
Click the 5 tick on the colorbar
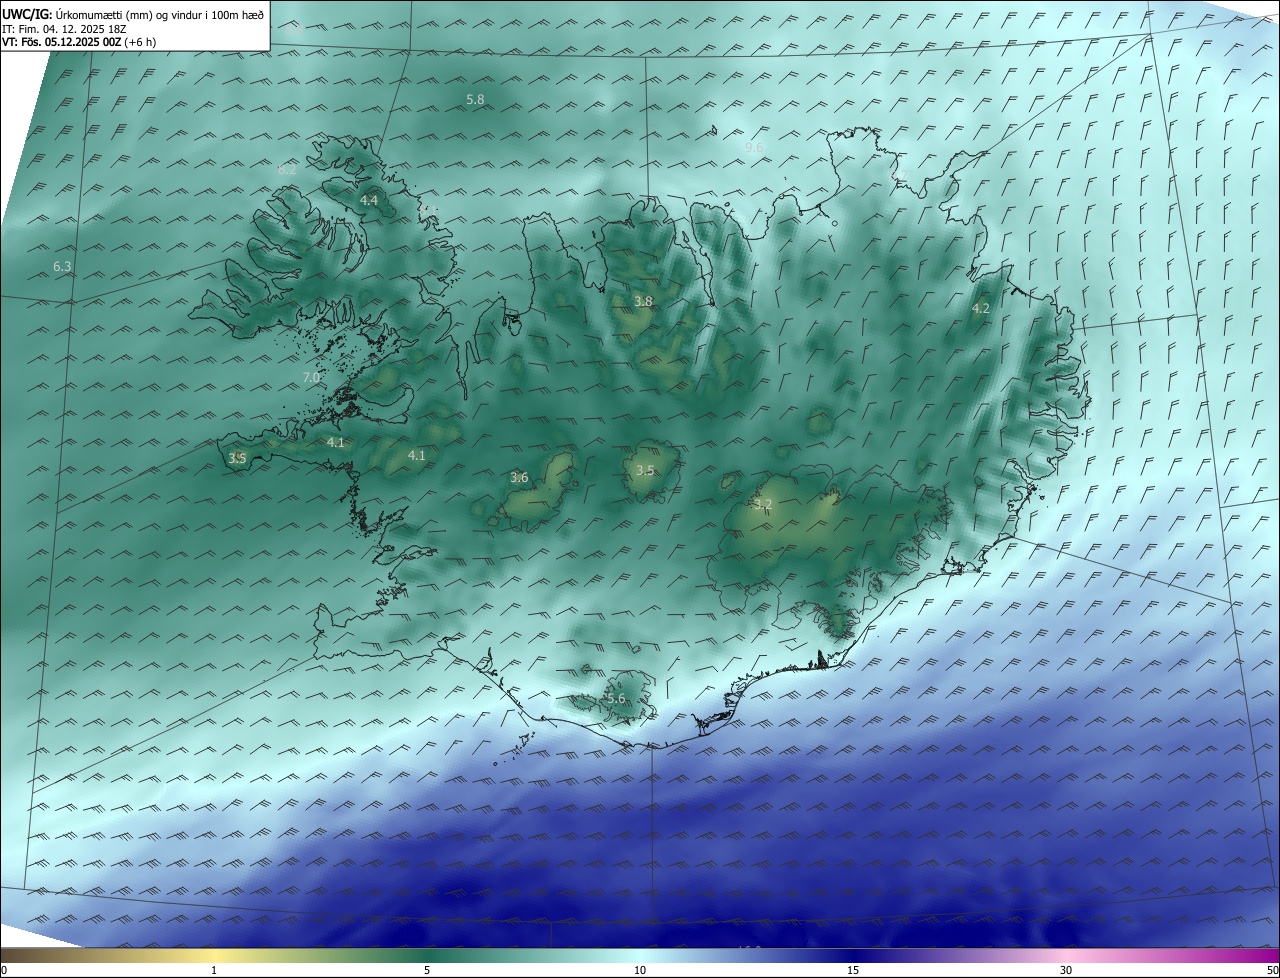427,970
